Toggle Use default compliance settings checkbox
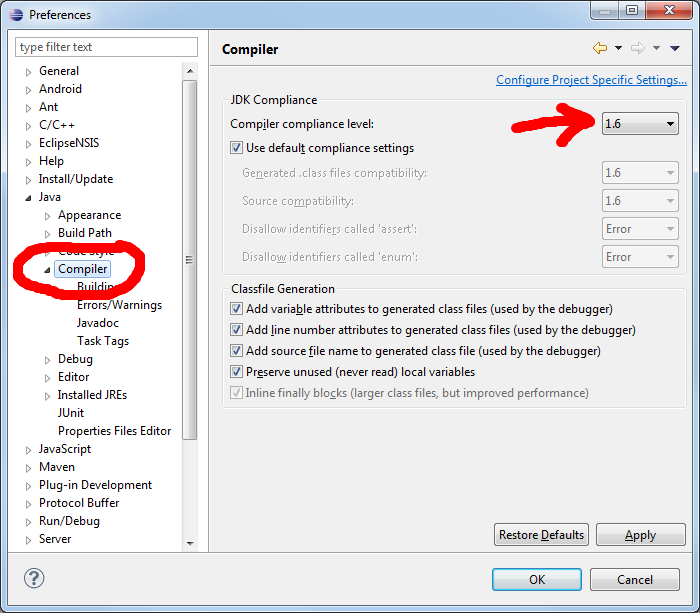Viewport: 700px width, 613px height. (237, 148)
